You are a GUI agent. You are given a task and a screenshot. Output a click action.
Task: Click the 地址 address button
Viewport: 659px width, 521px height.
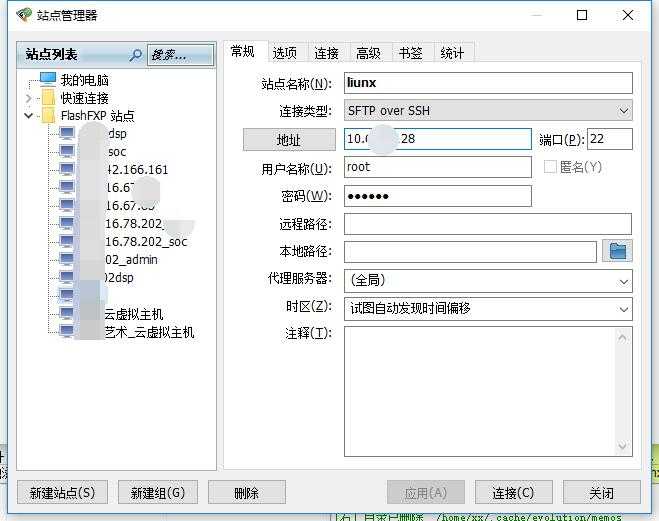coord(289,139)
